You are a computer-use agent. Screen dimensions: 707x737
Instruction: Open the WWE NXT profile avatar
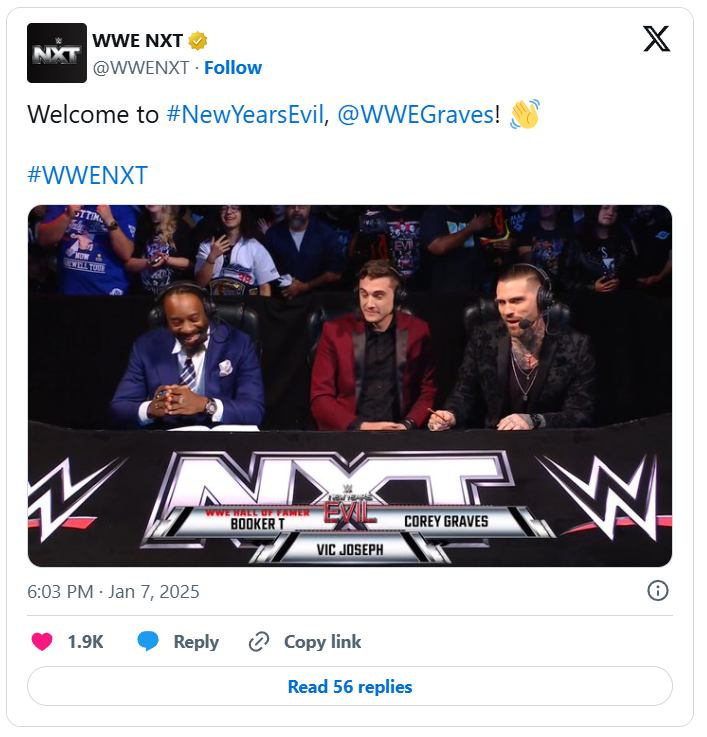pyautogui.click(x=56, y=53)
